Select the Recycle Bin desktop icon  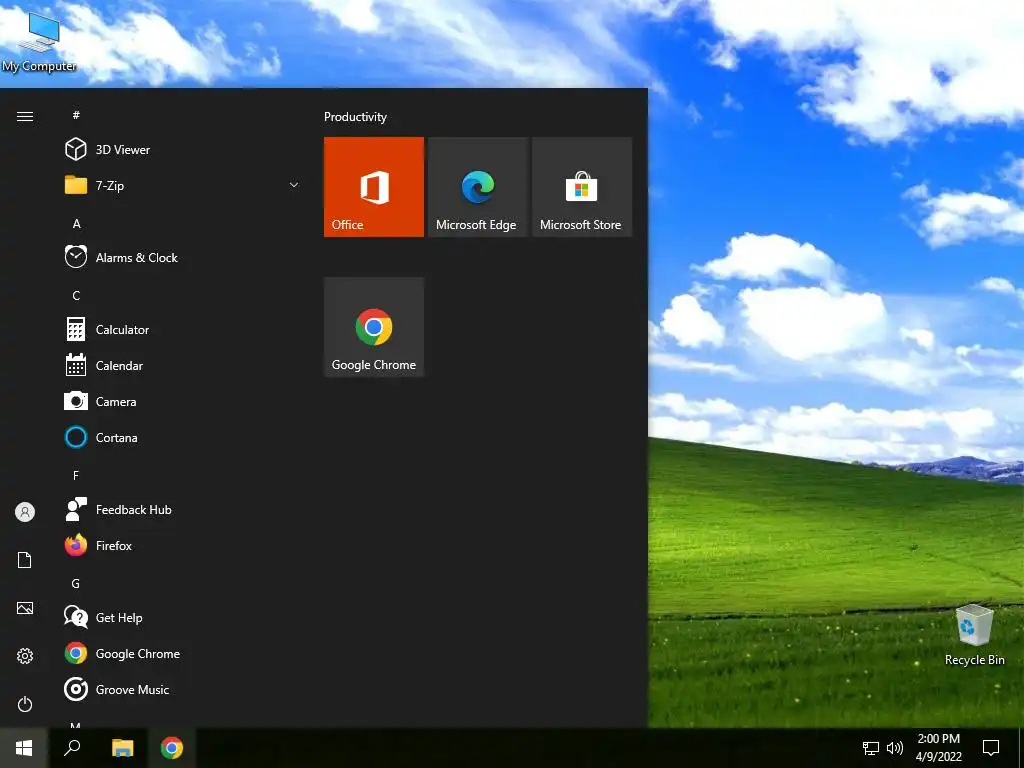(974, 634)
